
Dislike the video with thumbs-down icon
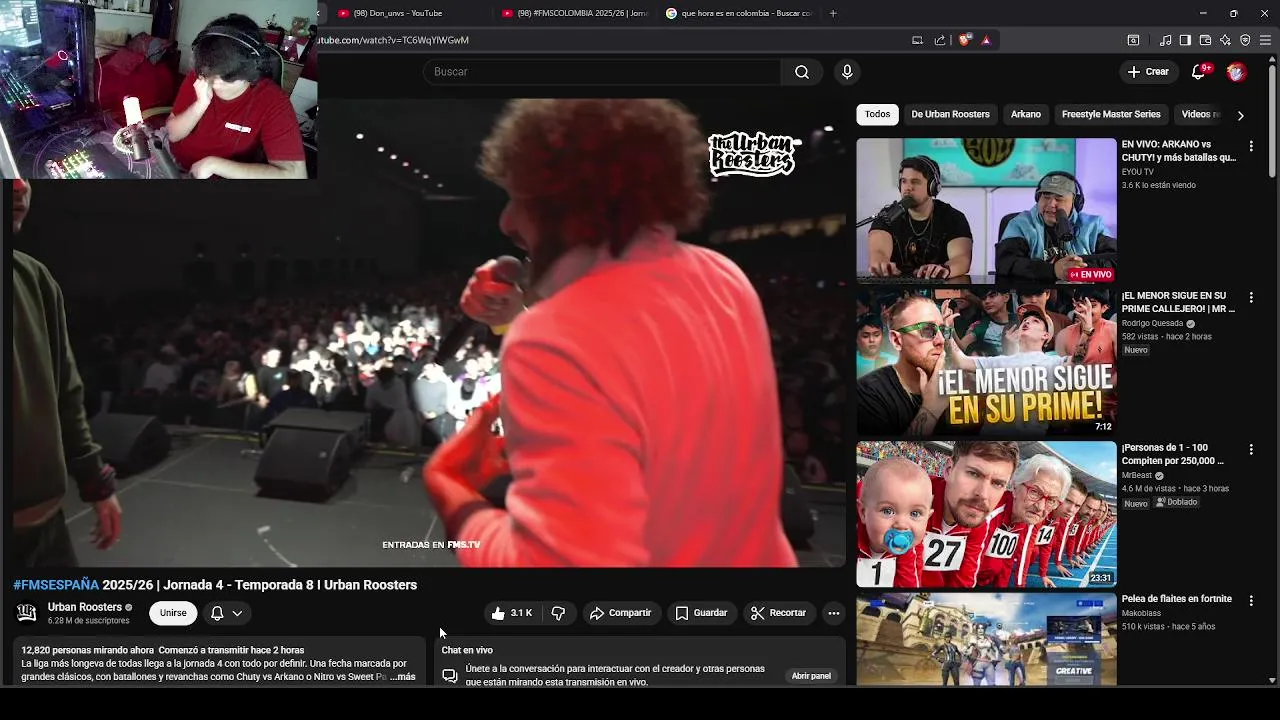pos(558,613)
